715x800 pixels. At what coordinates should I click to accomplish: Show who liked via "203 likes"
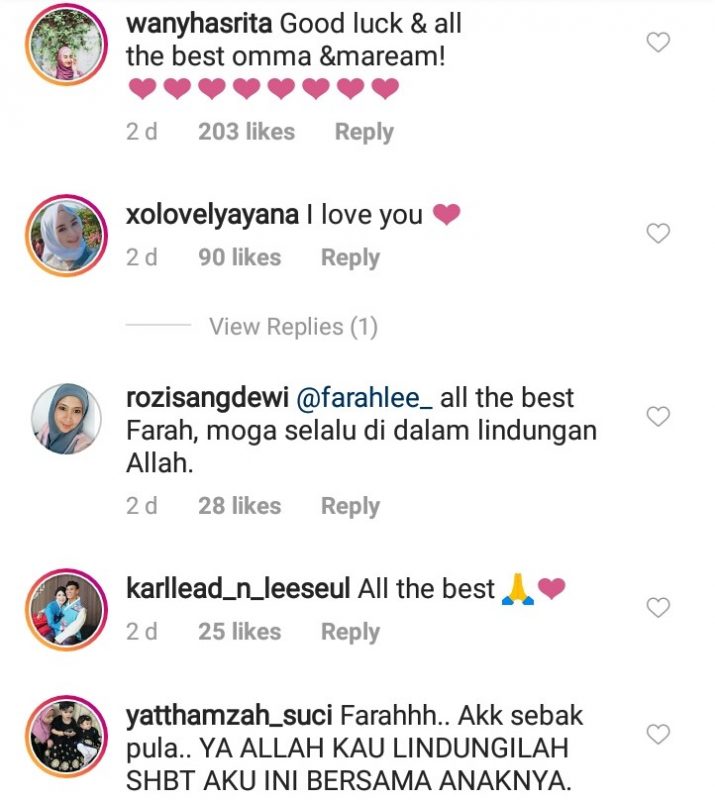pos(246,132)
